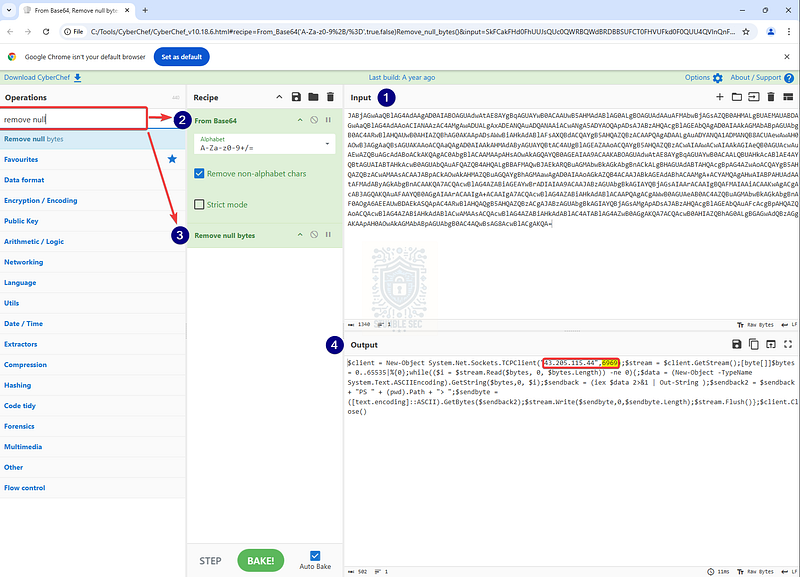Reload the CyberChef page

coord(46,32)
